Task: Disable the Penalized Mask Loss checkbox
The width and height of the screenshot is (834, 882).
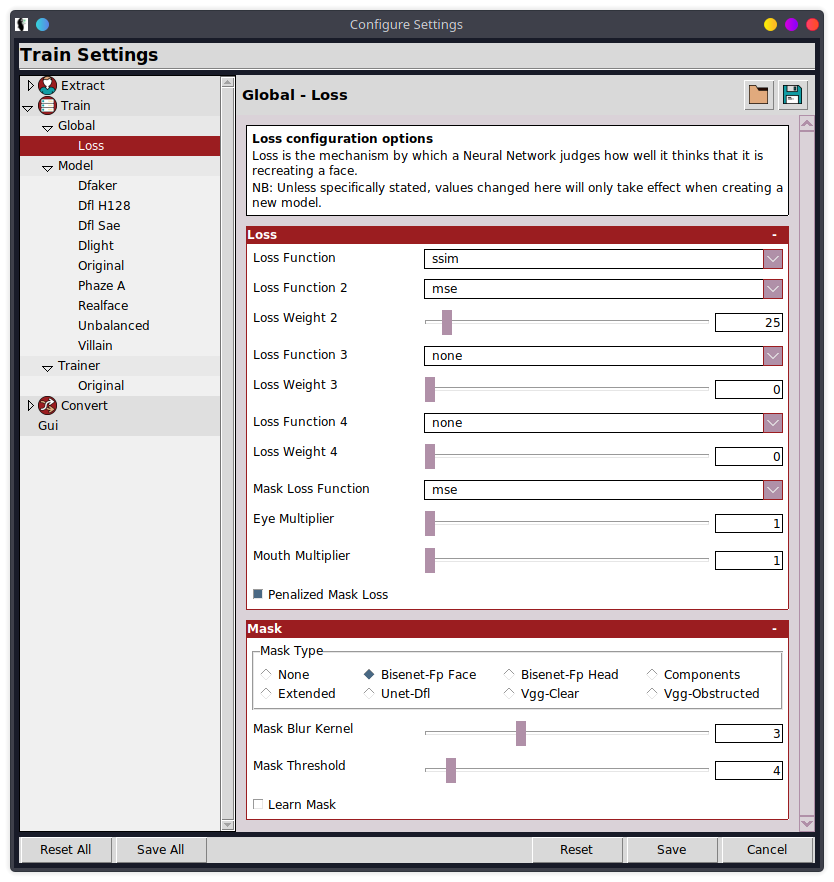Action: point(258,594)
